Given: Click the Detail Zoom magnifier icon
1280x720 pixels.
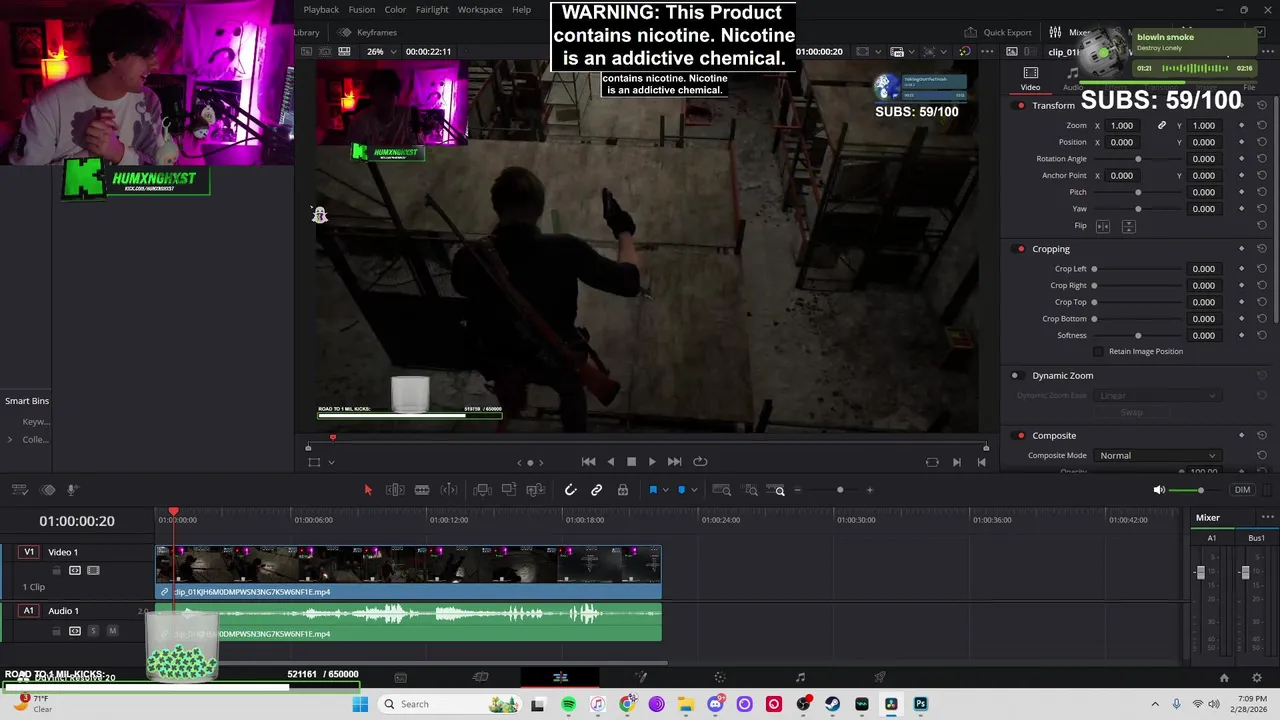Looking at the screenshot, I should [751, 490].
